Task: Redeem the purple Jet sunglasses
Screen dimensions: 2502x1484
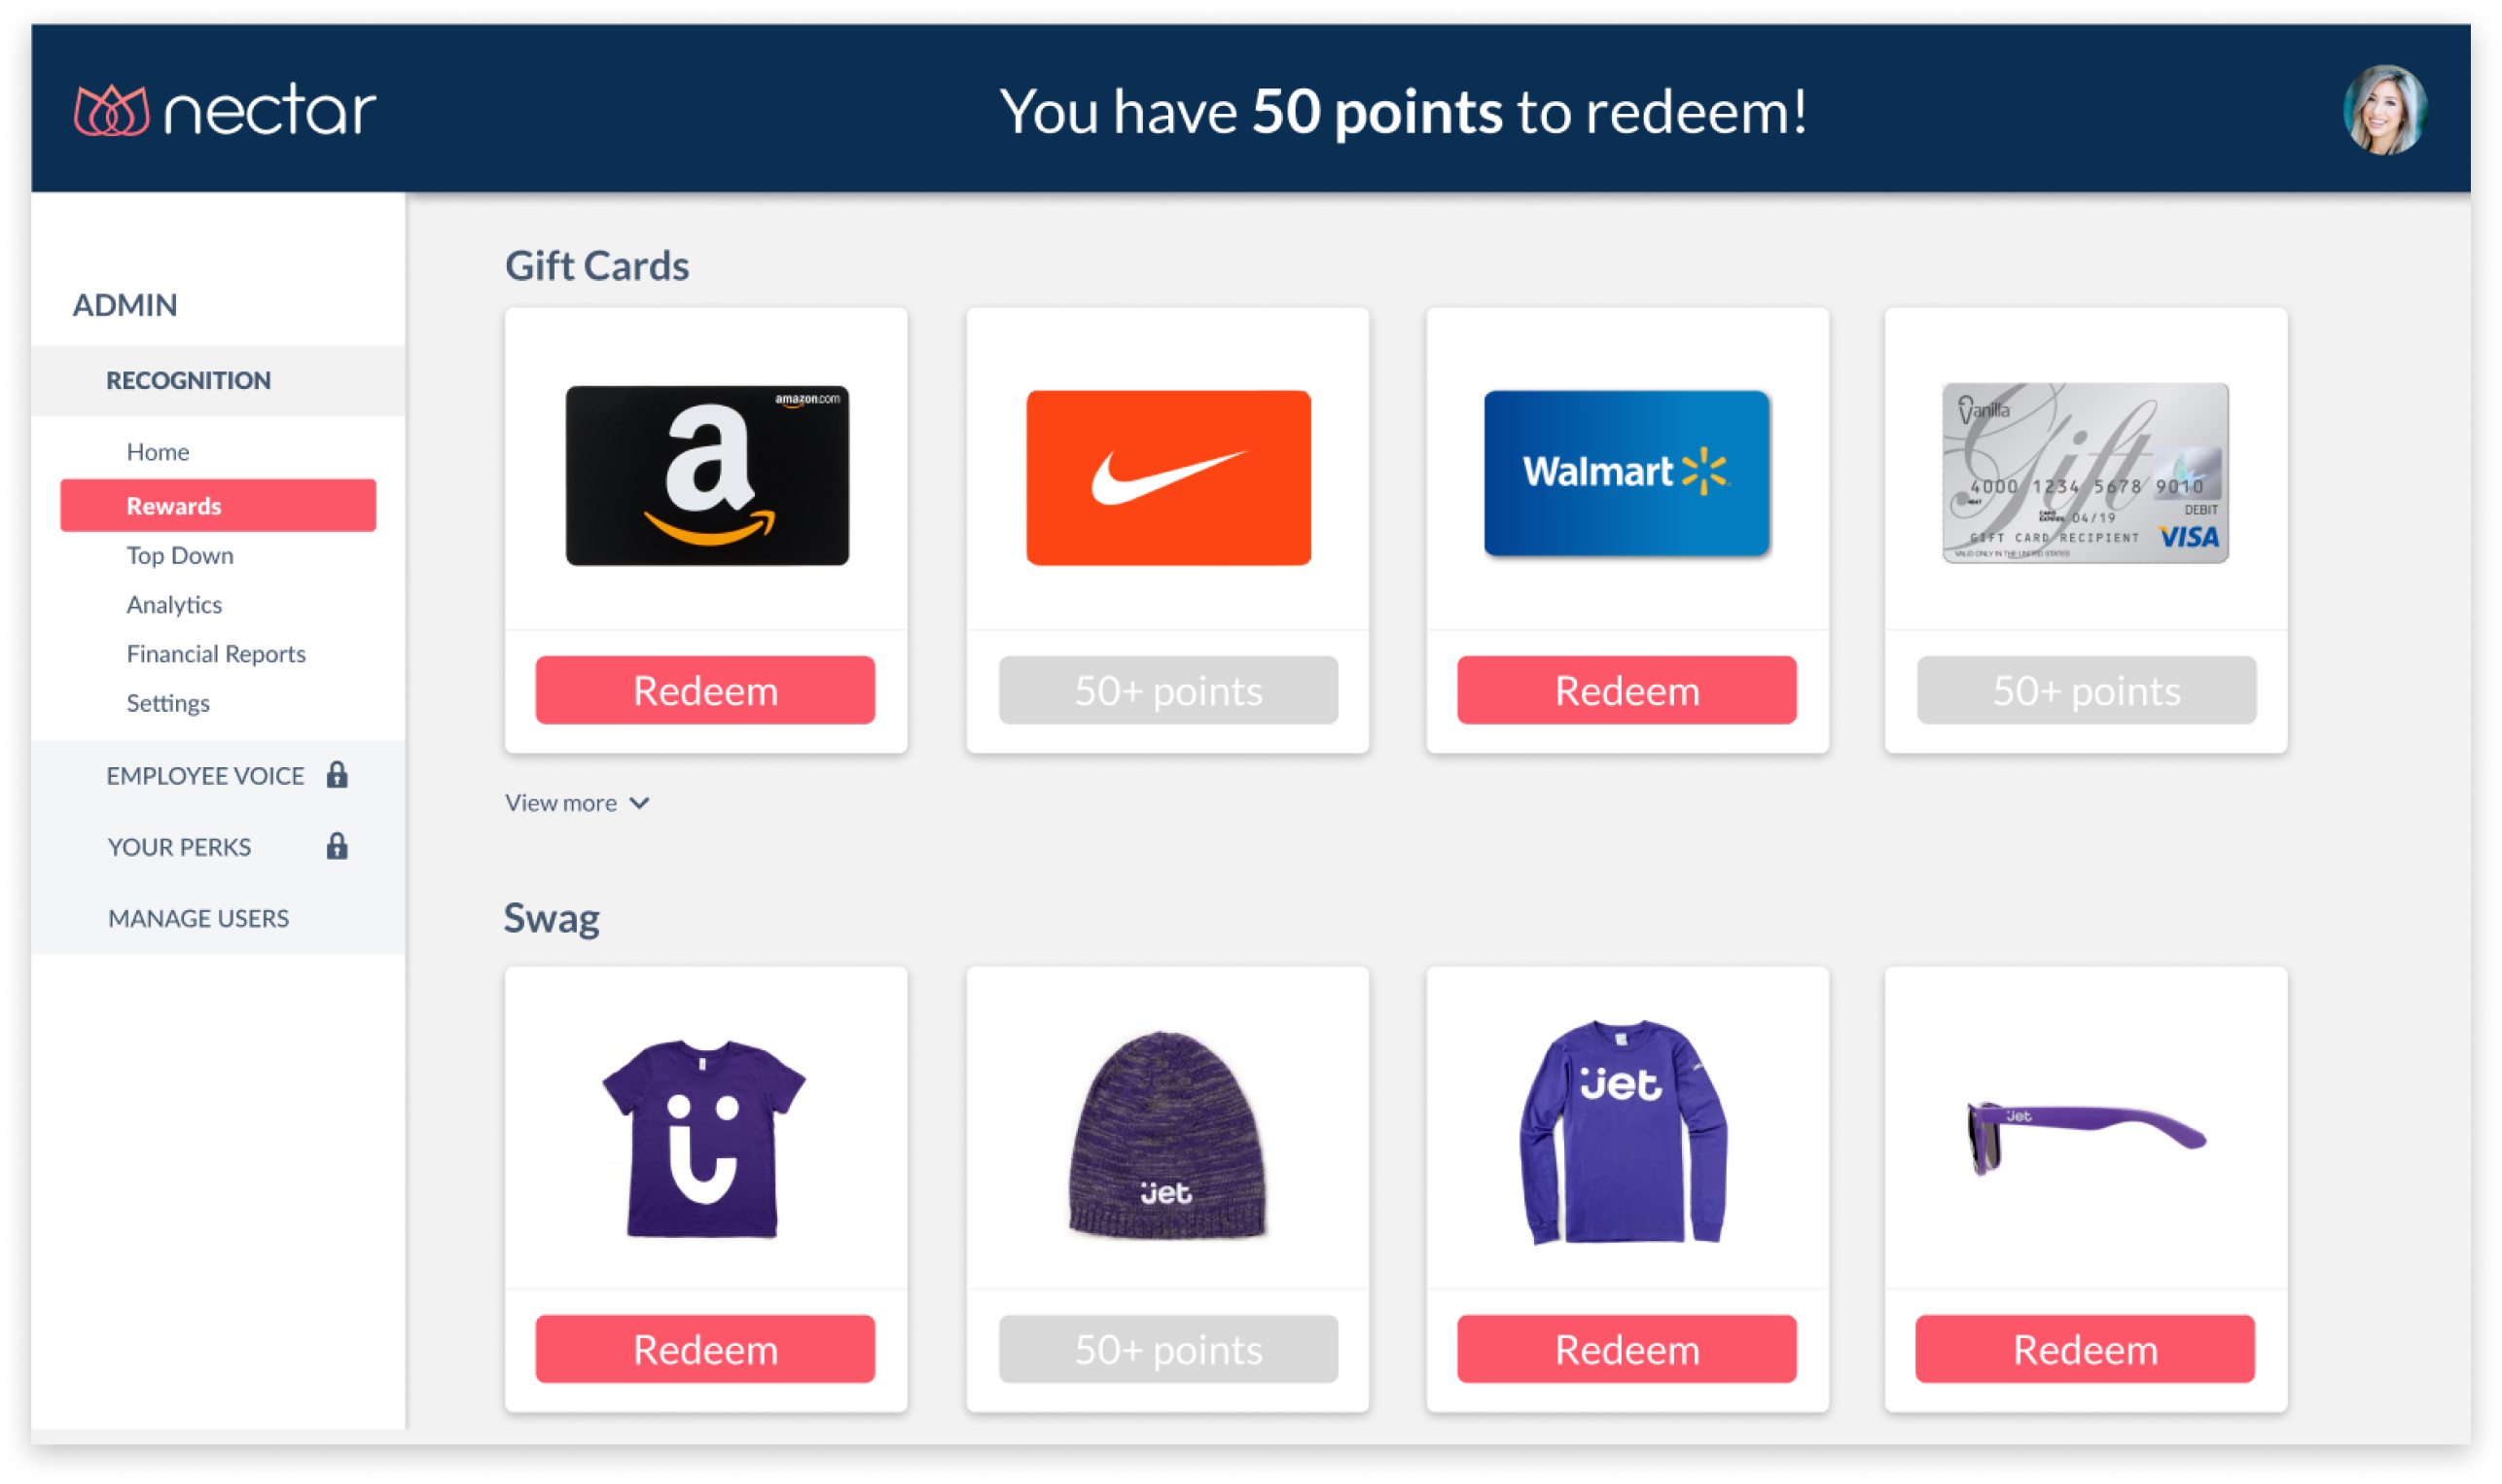Action: (x=2085, y=1349)
